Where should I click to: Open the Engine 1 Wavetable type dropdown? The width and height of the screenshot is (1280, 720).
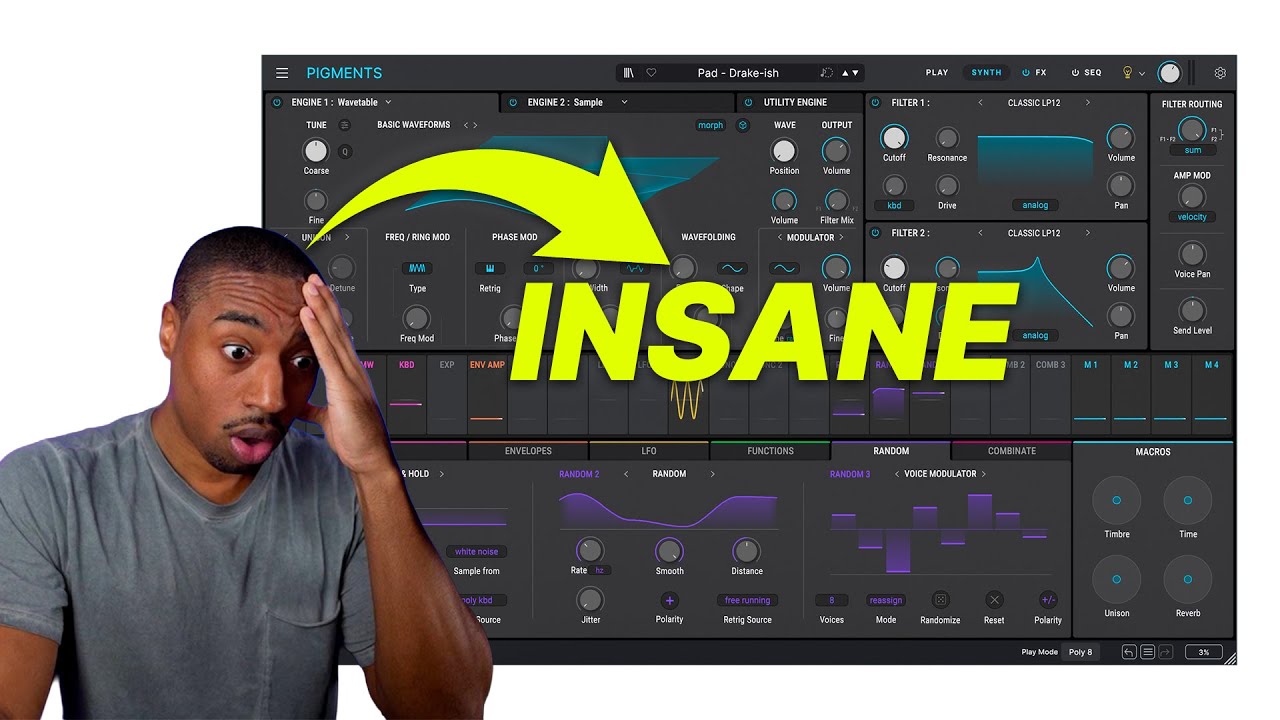[x=388, y=102]
